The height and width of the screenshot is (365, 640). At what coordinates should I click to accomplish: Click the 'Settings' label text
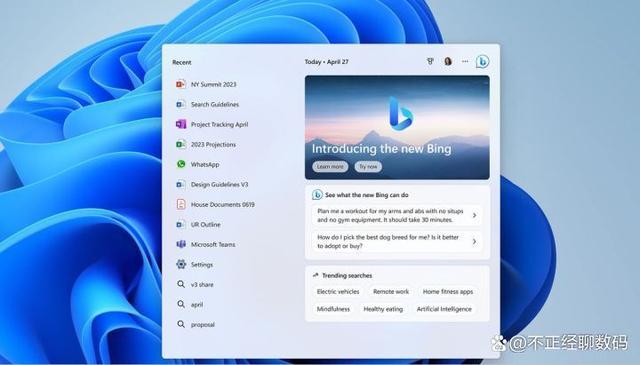tap(202, 265)
